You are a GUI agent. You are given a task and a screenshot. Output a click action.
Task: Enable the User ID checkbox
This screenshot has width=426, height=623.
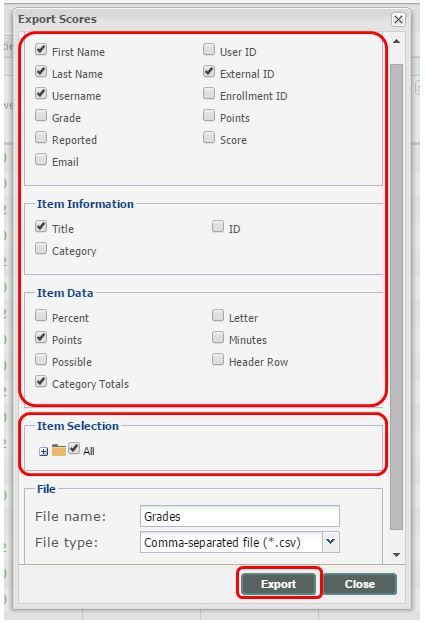[x=209, y=50]
